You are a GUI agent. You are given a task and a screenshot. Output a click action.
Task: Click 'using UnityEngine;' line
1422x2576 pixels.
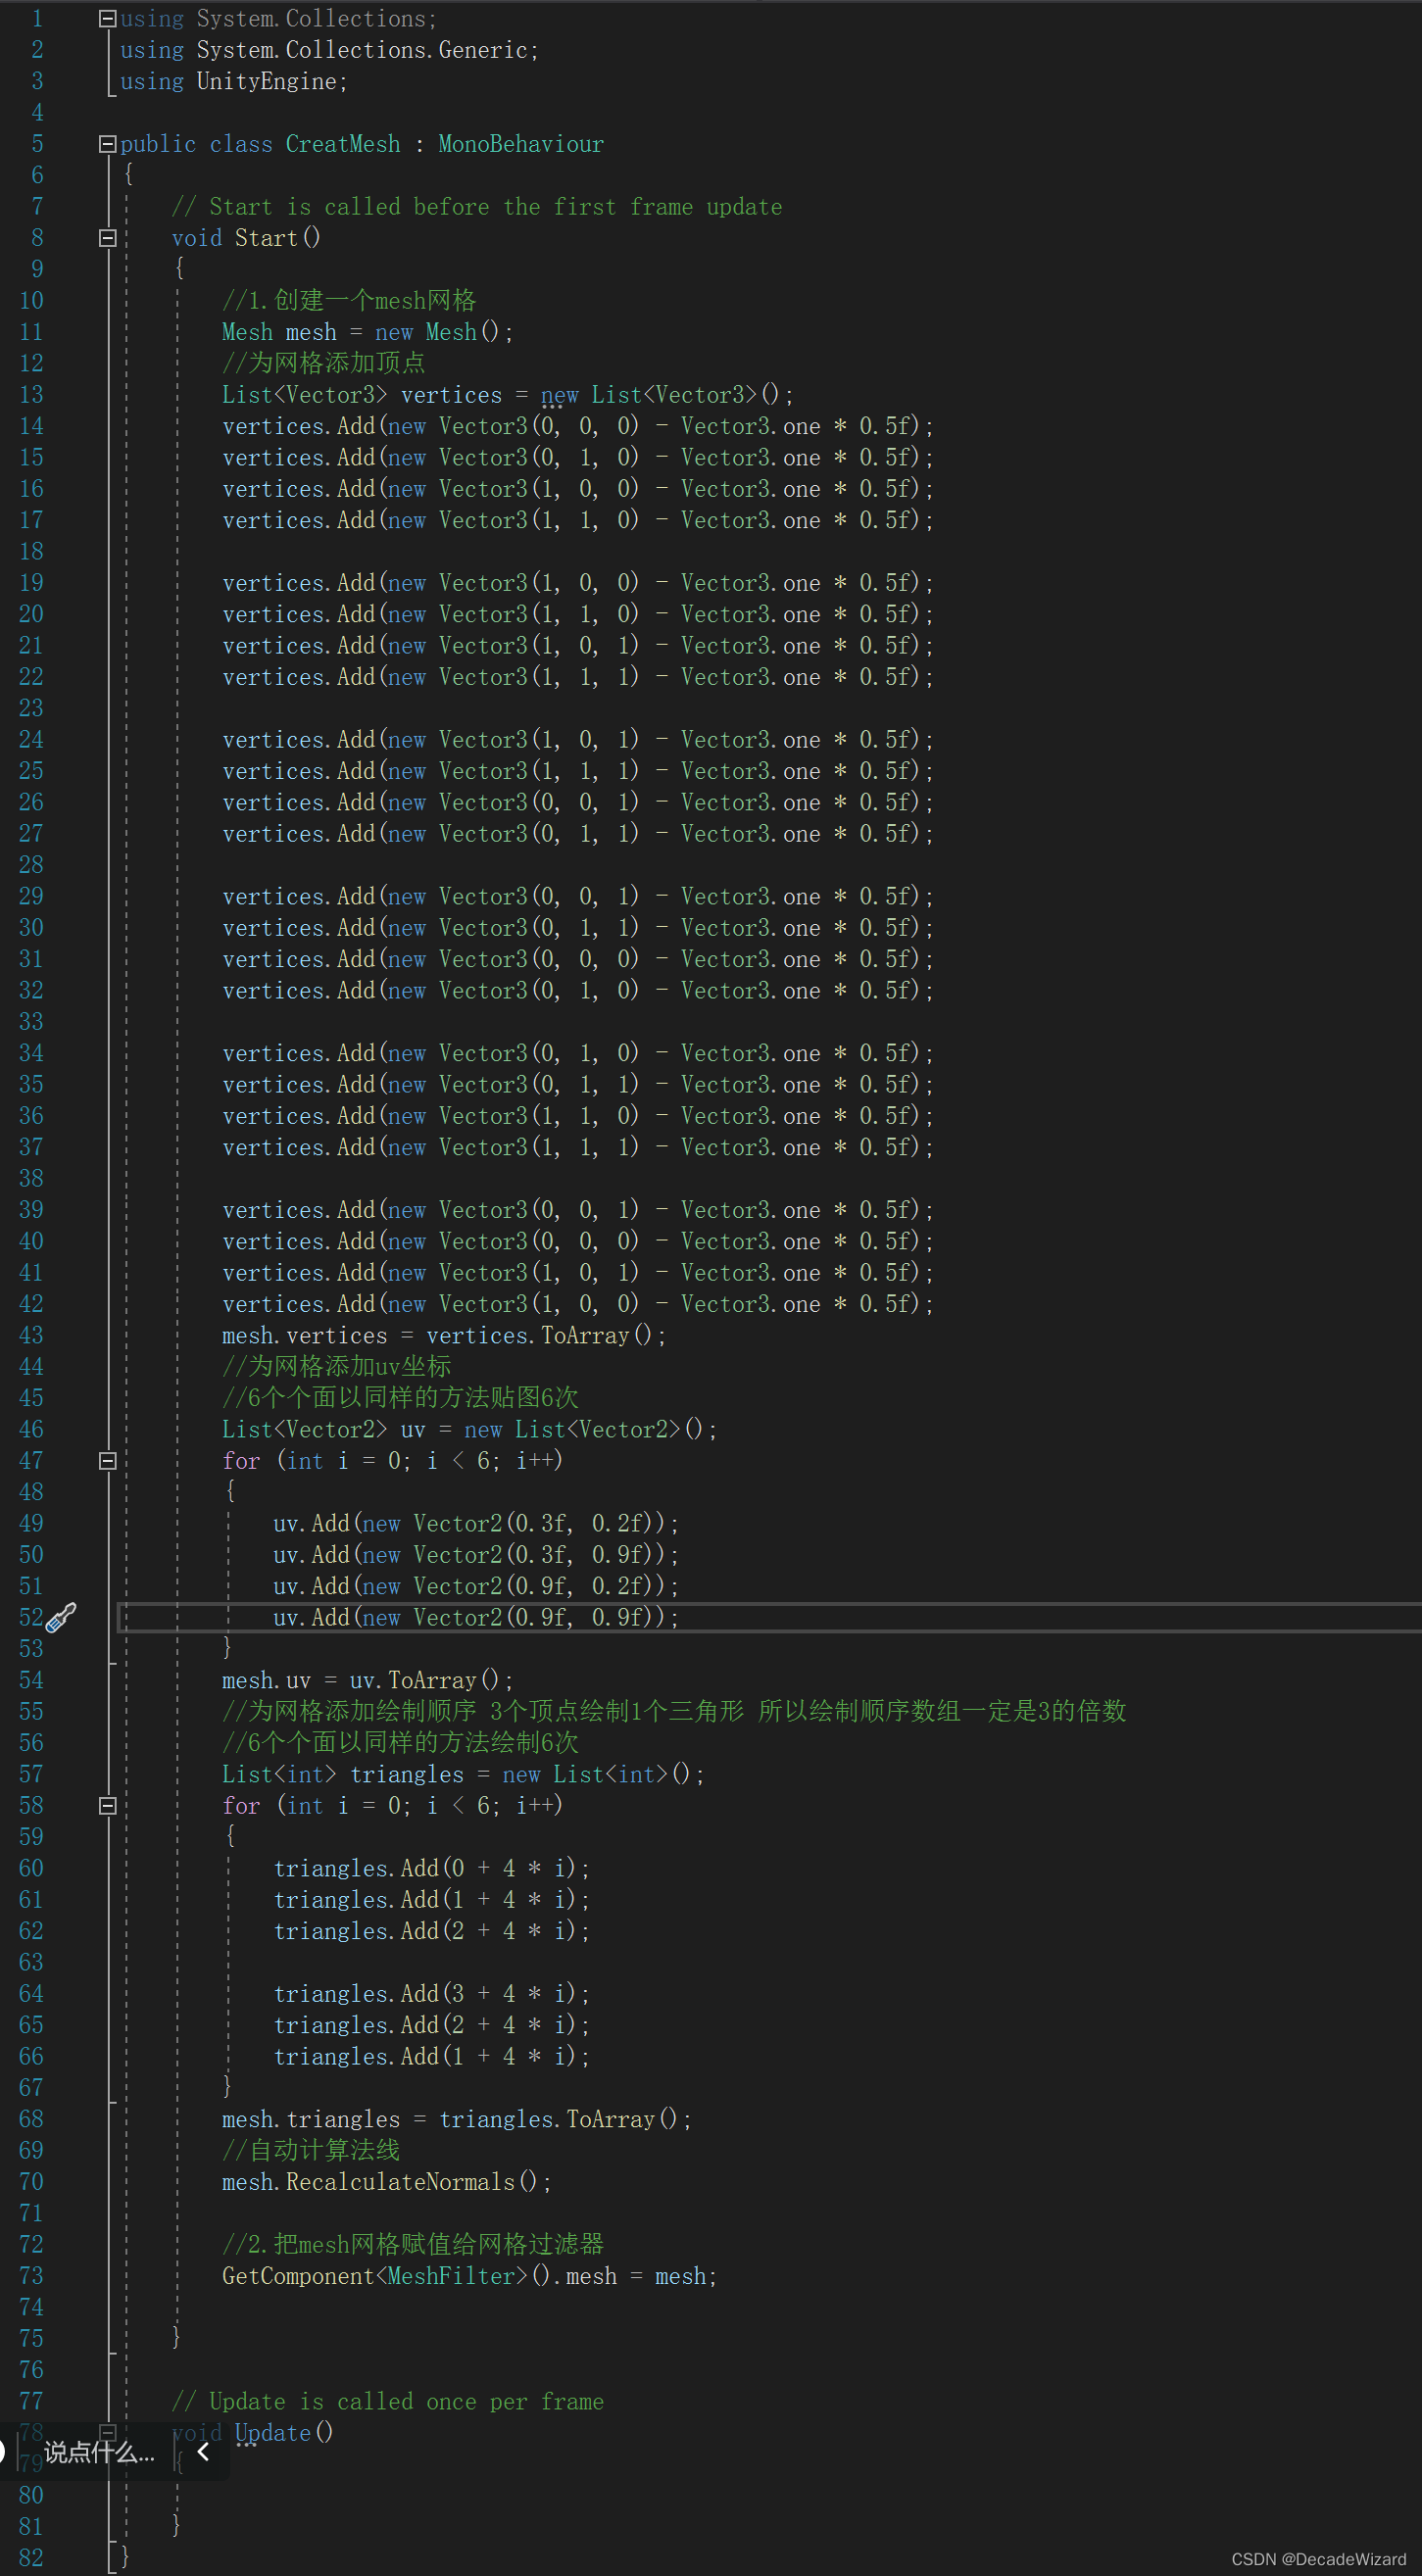point(234,81)
